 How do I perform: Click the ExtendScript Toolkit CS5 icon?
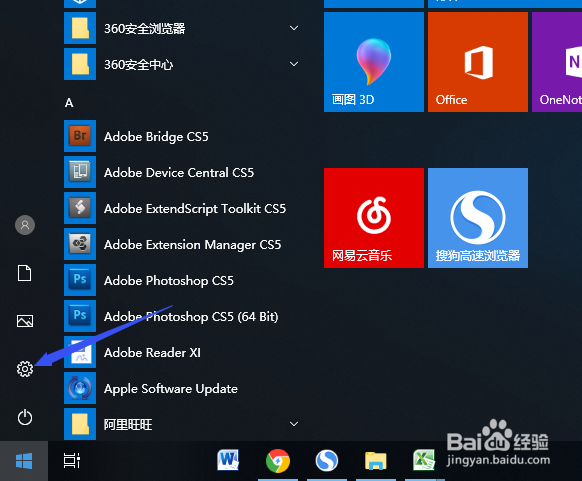tap(80, 208)
